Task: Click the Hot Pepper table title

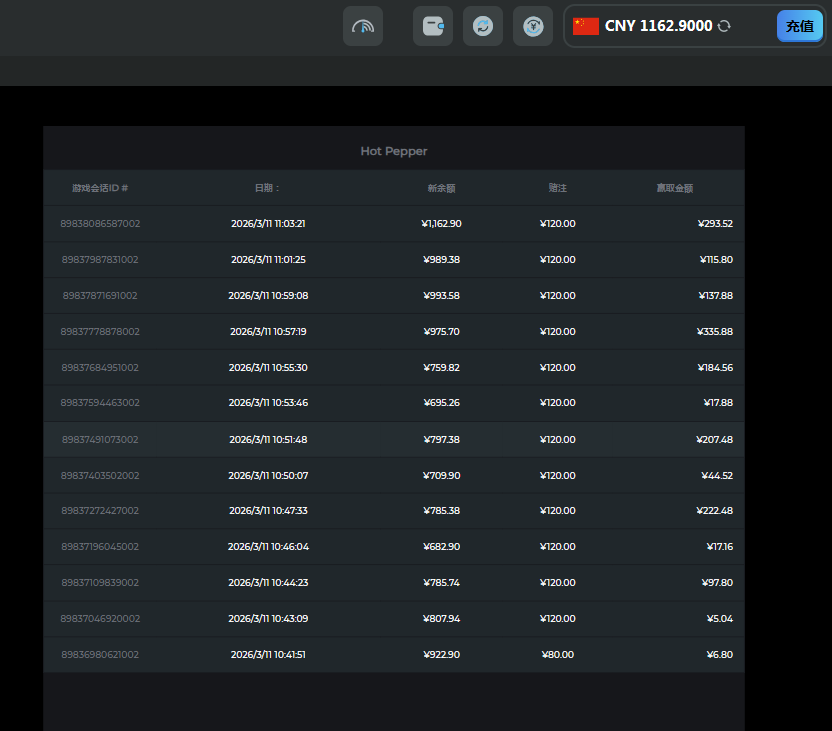Action: [394, 151]
